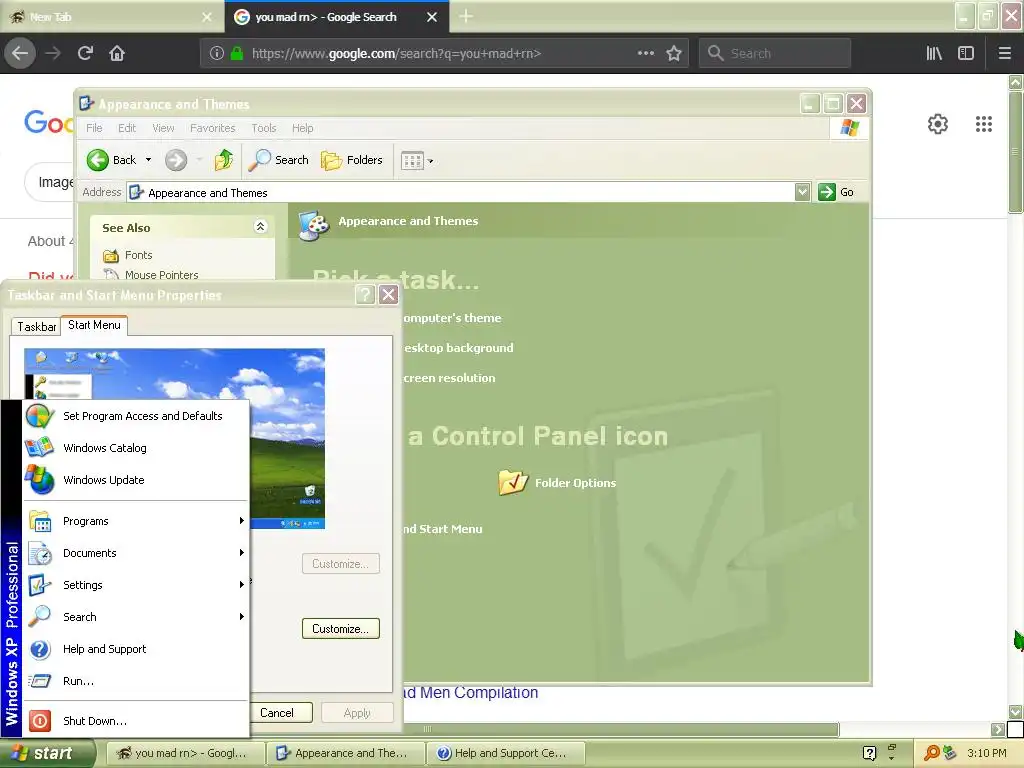Open Back history dropdown arrow
Screen dimensions: 1024x768
pos(148,160)
